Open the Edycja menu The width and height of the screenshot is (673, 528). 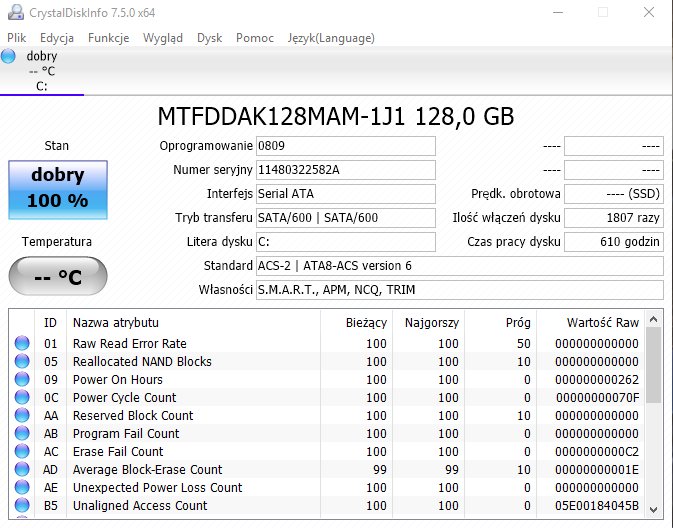tap(57, 38)
